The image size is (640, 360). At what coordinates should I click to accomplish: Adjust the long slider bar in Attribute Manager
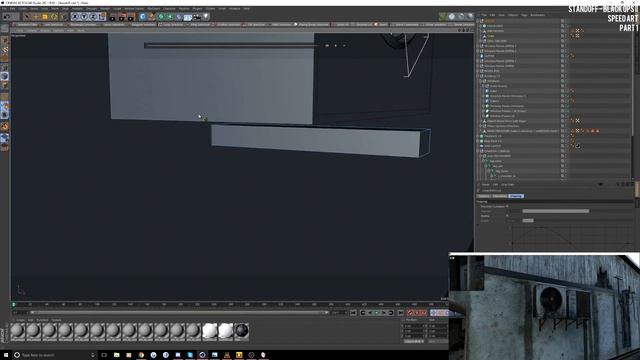pos(556,211)
